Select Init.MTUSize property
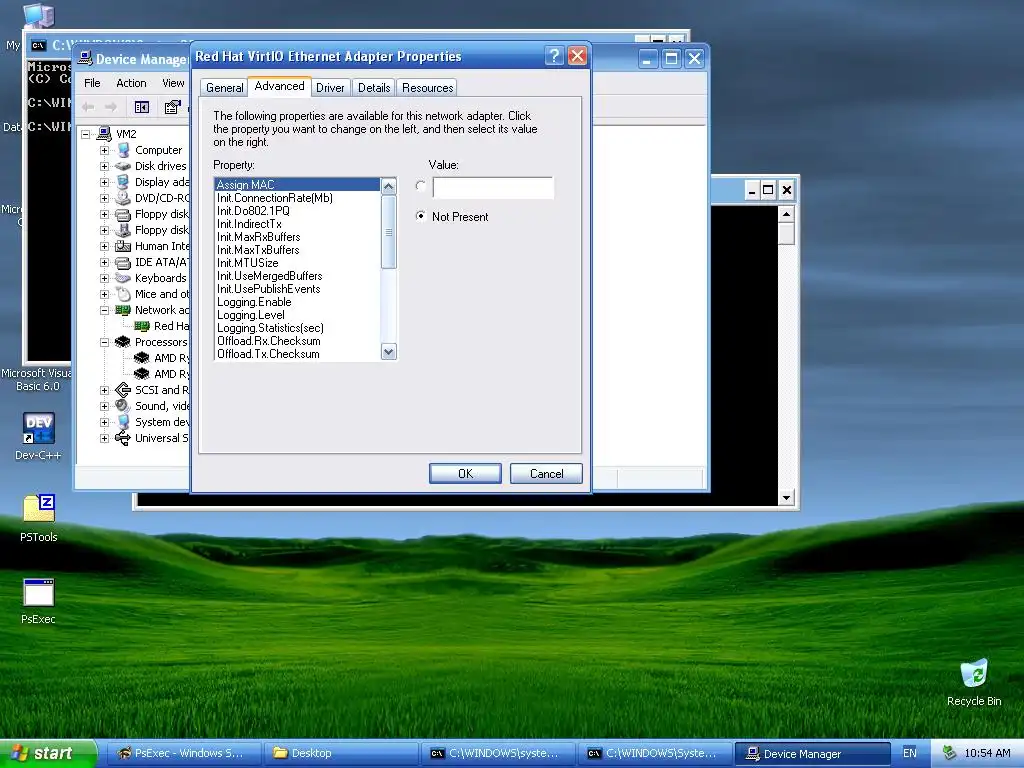Screen dimensions: 1024x768 [x=297, y=263]
